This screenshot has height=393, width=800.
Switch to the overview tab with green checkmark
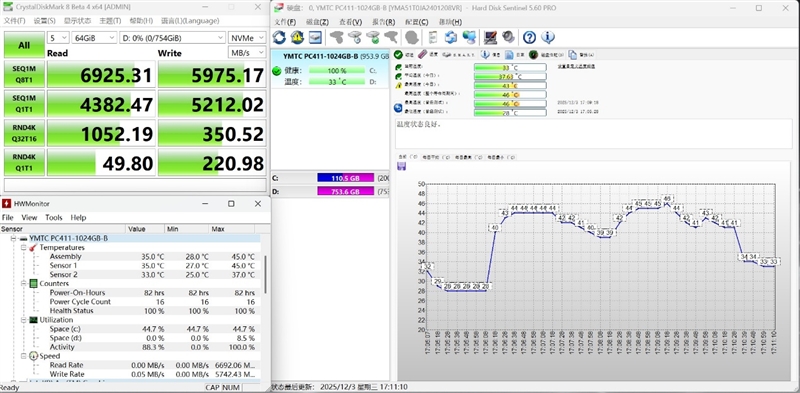click(404, 55)
